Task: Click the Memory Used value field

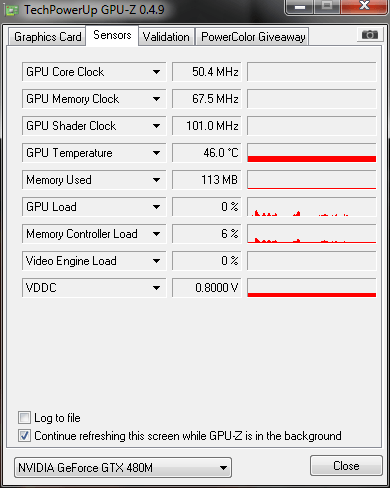Action: pos(206,180)
